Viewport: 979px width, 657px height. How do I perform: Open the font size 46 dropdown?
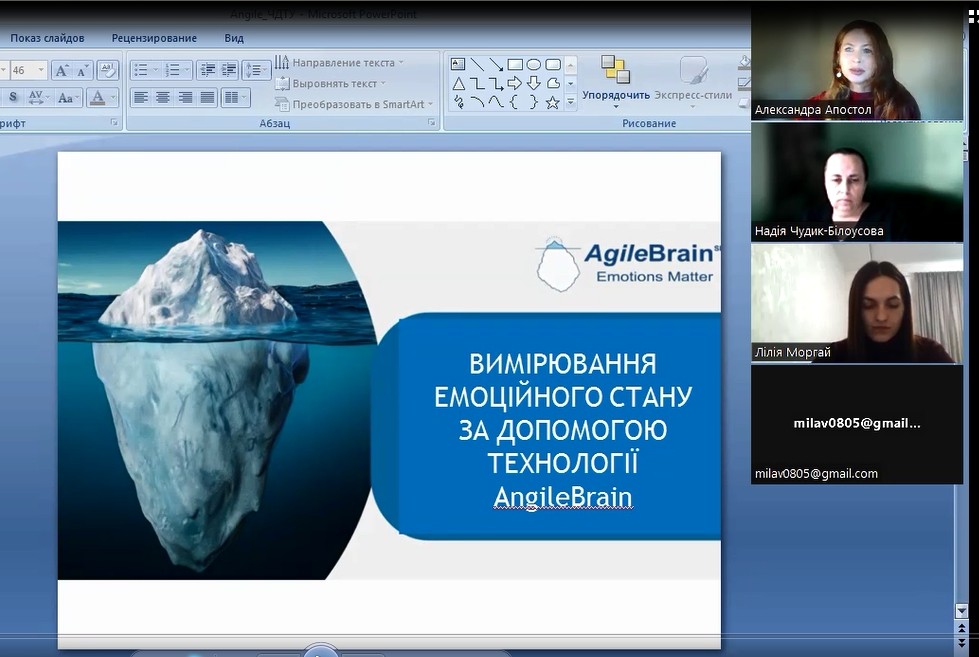(41, 70)
